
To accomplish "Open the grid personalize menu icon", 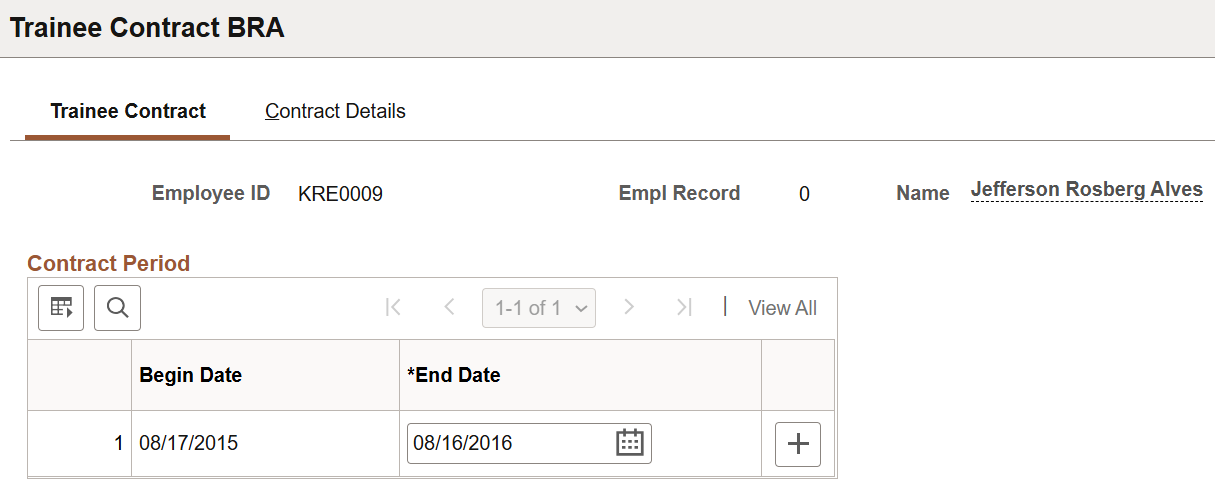I will pos(61,307).
